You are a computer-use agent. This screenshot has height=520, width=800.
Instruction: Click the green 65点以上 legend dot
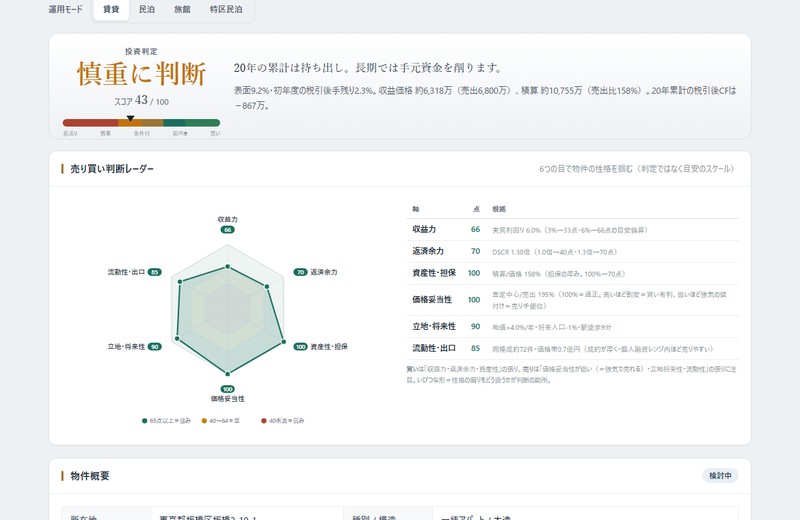[144, 421]
